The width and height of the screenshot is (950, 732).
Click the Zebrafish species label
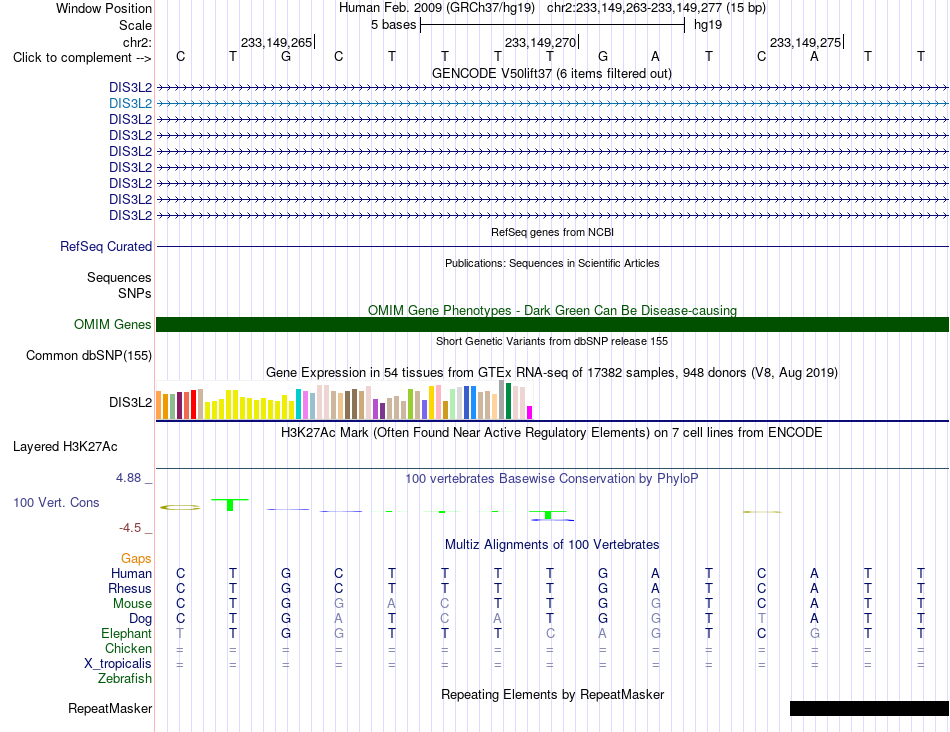point(125,679)
